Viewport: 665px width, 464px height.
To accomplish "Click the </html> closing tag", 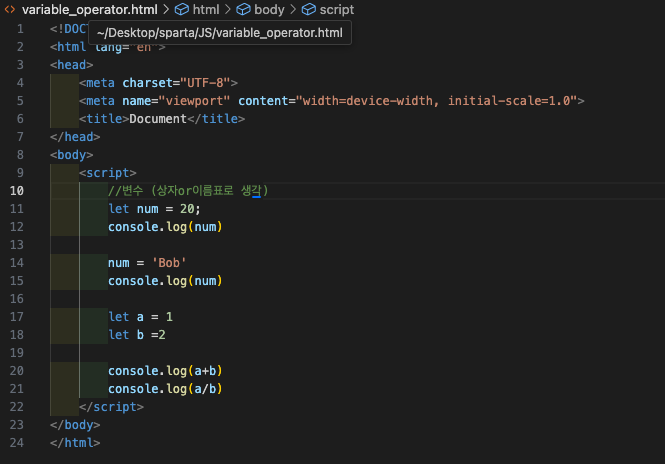I will 75,443.
